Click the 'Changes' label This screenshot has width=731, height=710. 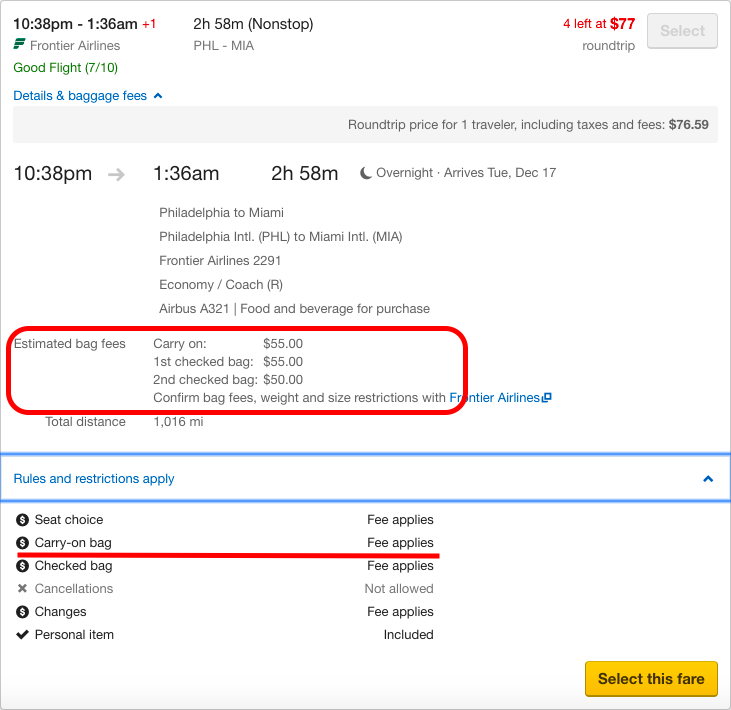tap(61, 612)
